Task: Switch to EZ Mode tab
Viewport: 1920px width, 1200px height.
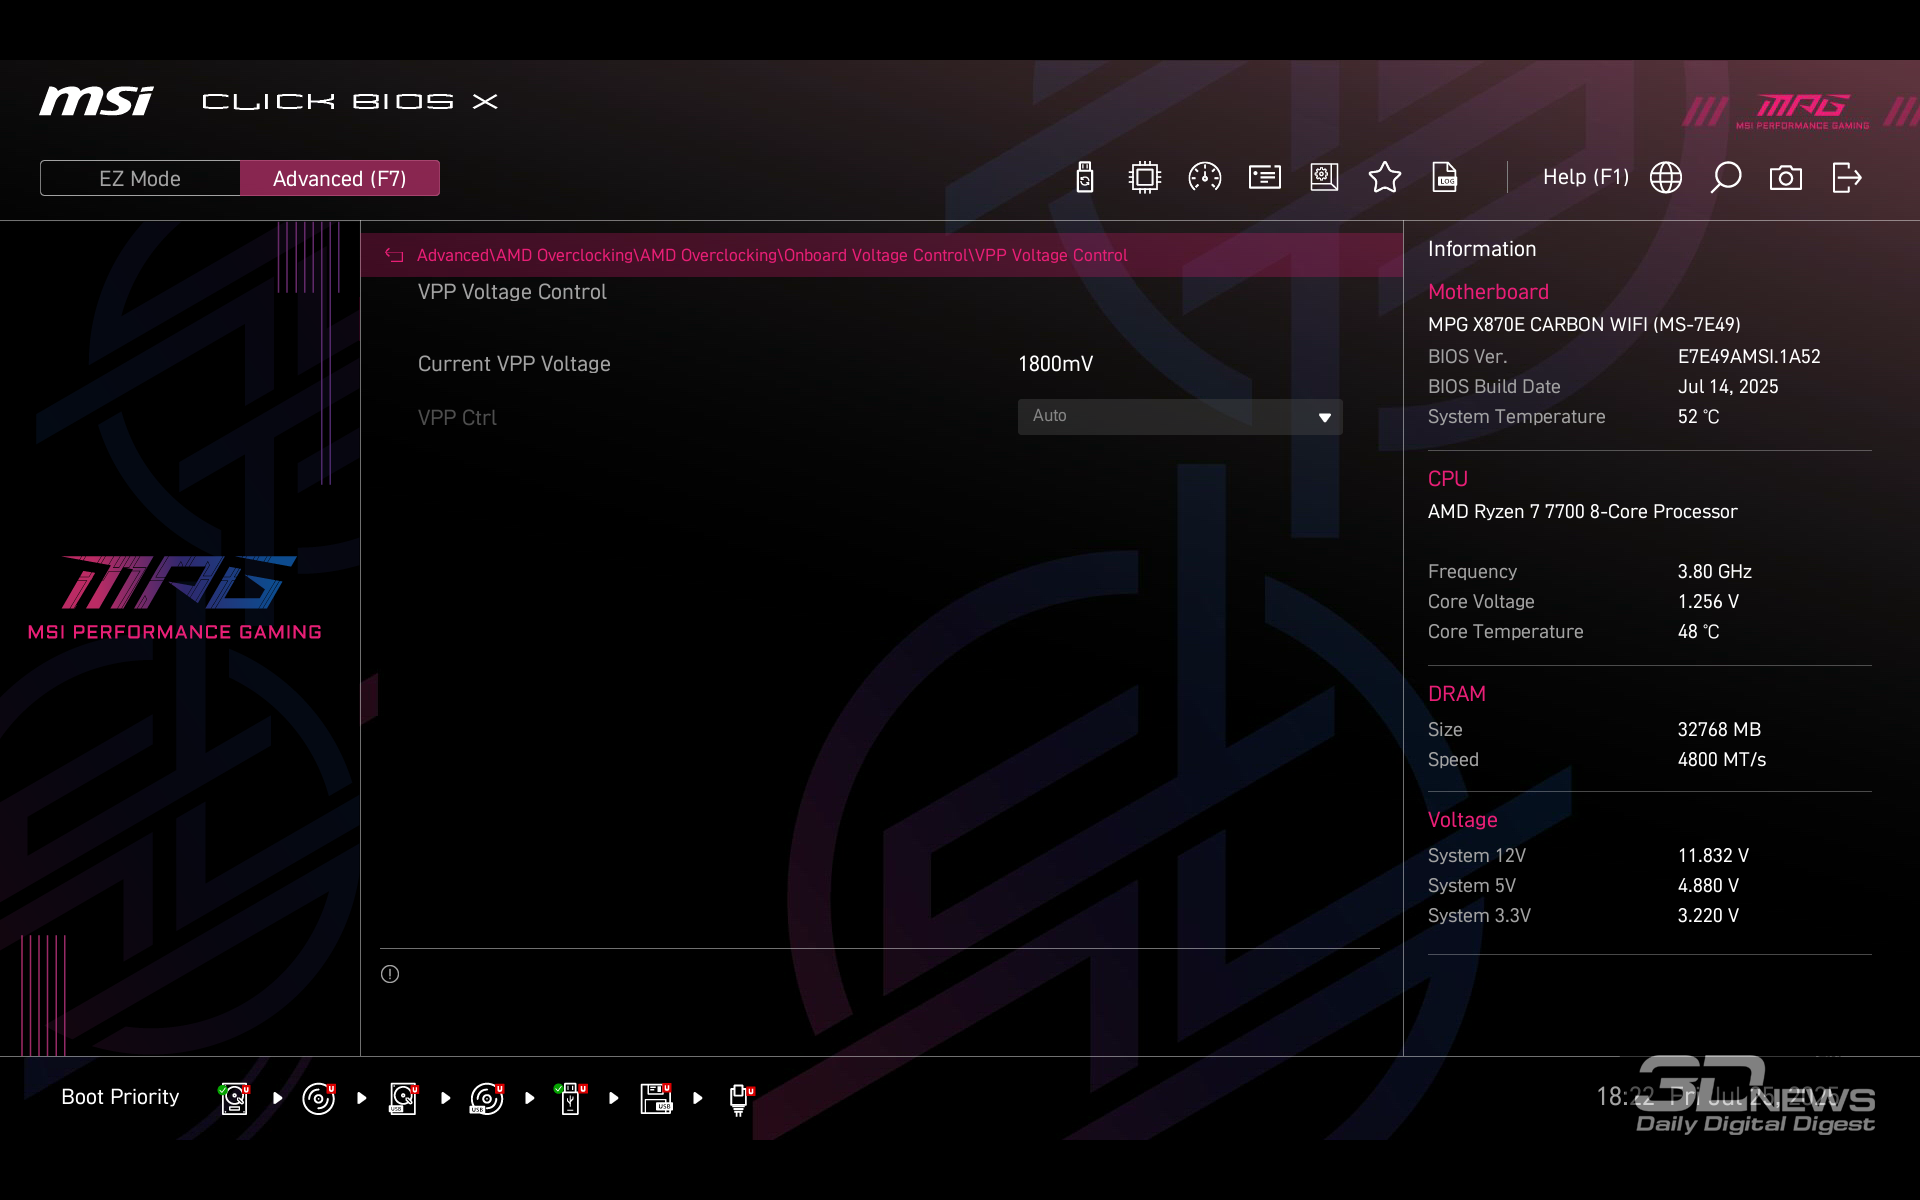Action: click(x=140, y=178)
